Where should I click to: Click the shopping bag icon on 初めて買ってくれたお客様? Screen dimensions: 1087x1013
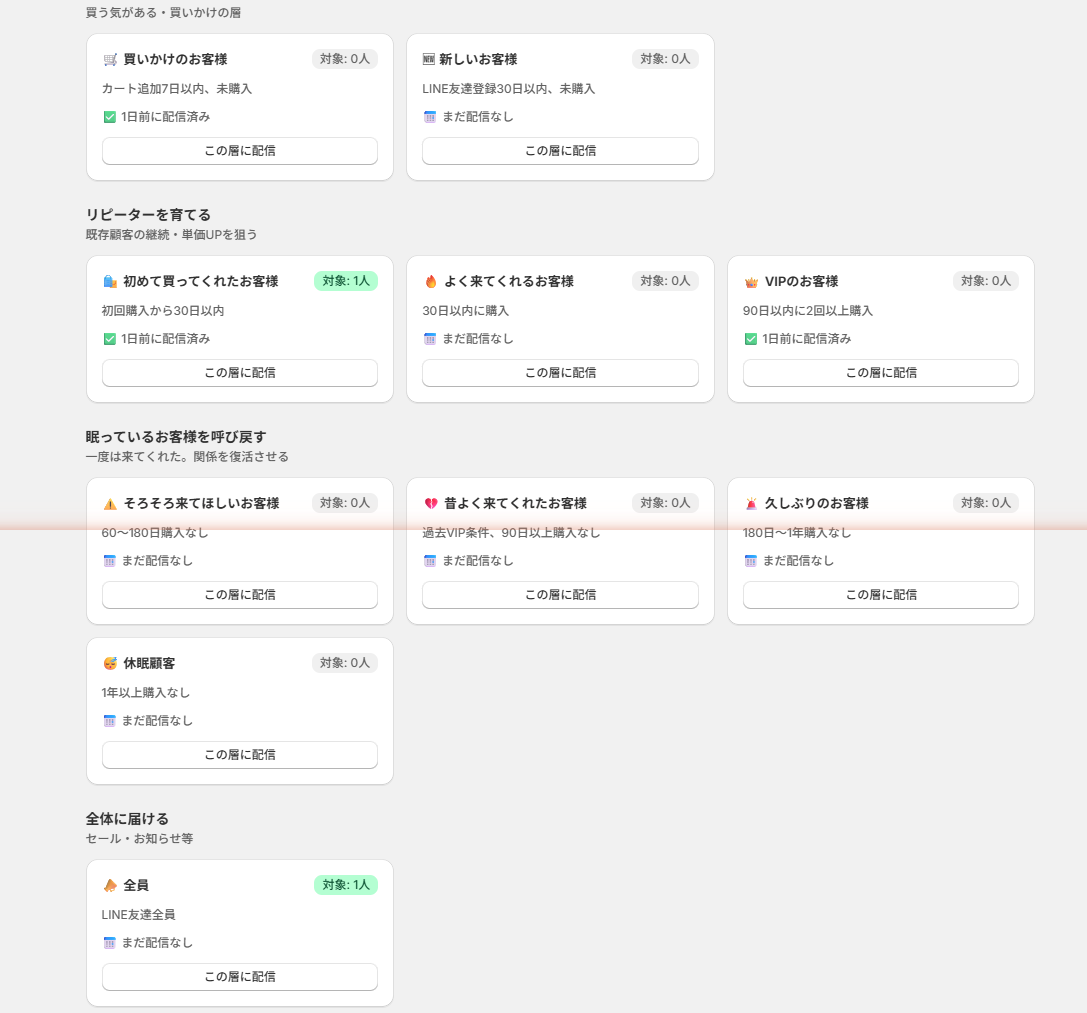pos(110,282)
